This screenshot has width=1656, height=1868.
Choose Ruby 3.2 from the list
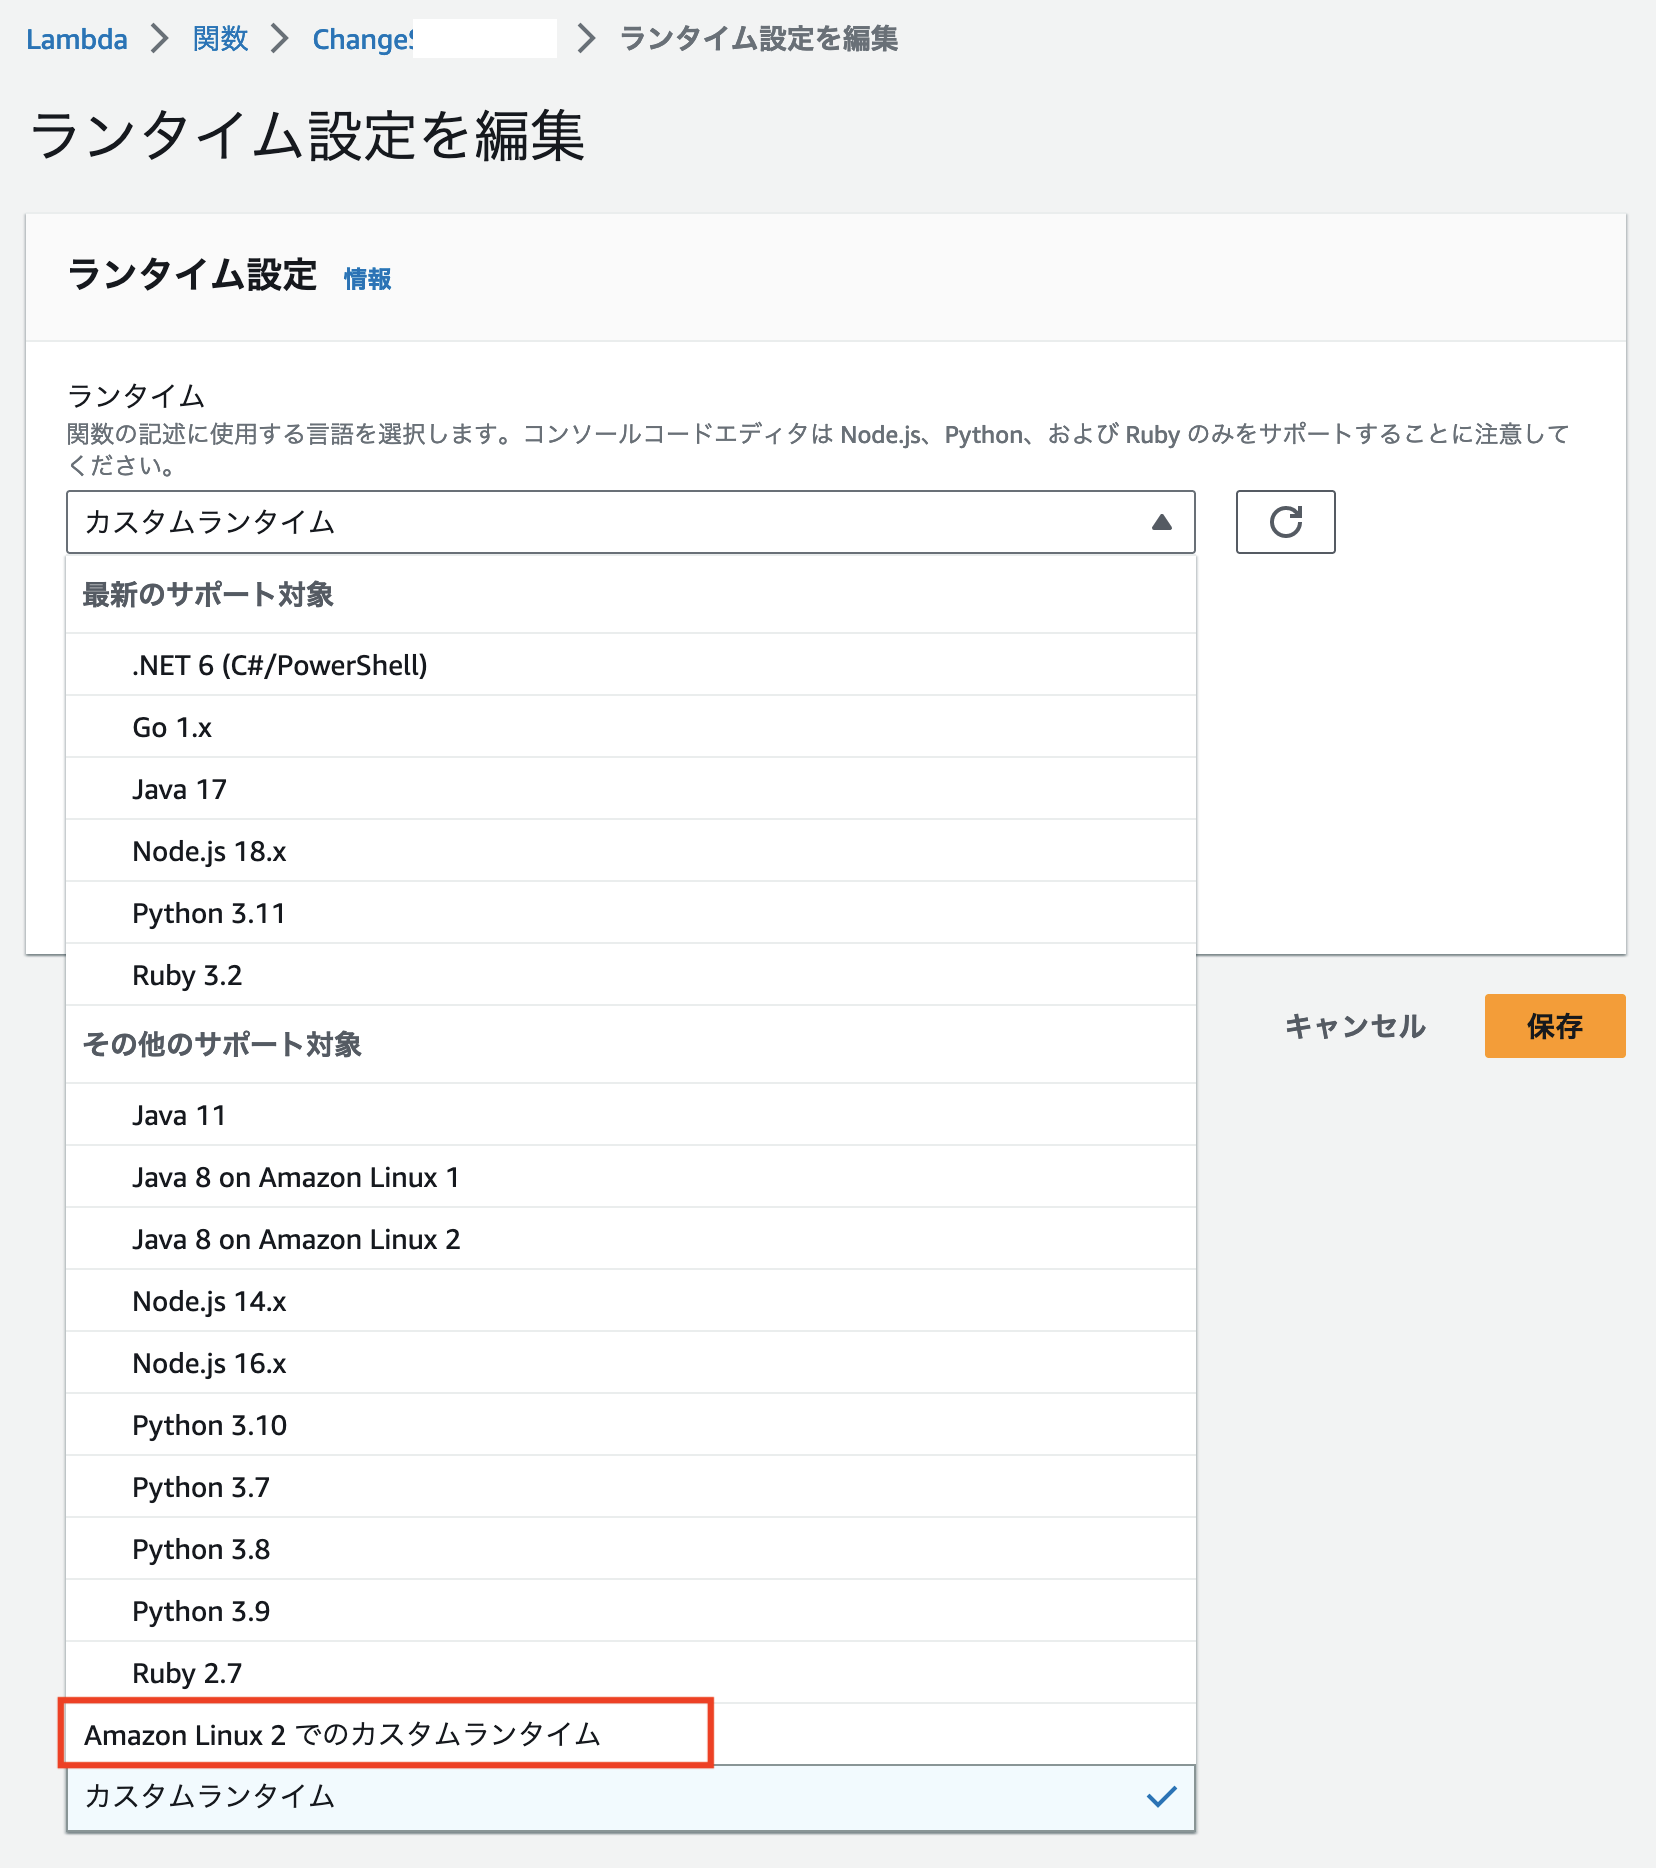[x=187, y=974]
